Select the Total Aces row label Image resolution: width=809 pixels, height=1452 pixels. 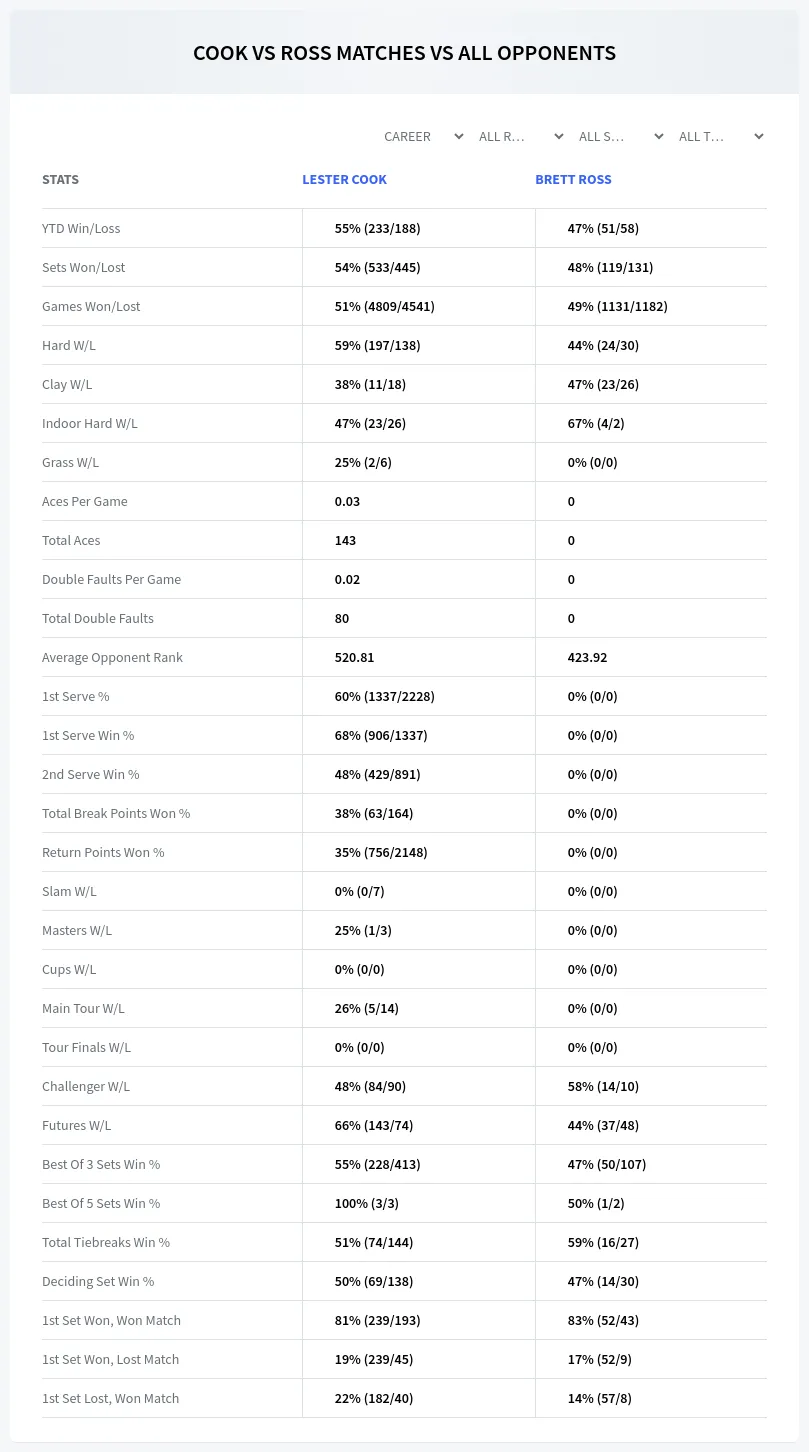pyautogui.click(x=71, y=540)
